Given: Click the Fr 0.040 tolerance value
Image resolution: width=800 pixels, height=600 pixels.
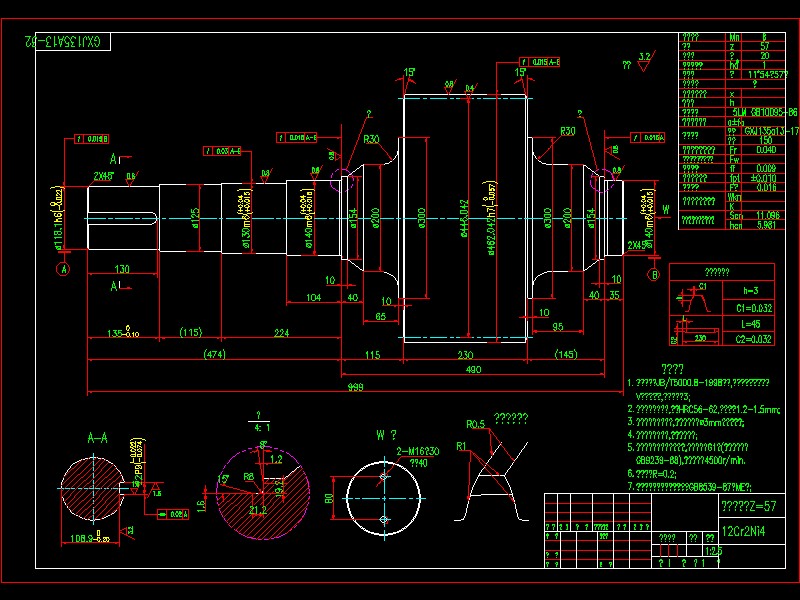Looking at the screenshot, I should point(766,149).
